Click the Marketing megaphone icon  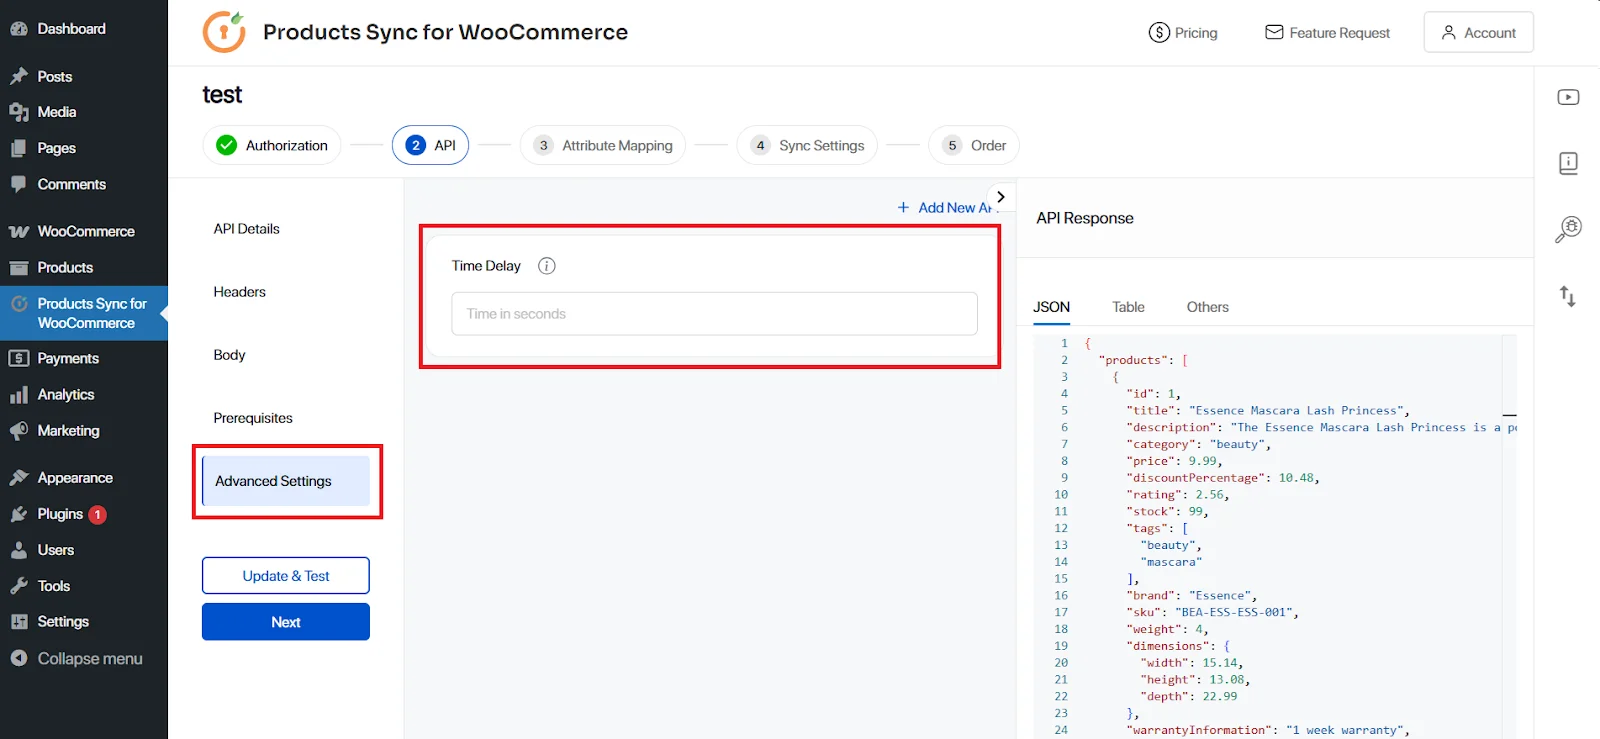19,431
